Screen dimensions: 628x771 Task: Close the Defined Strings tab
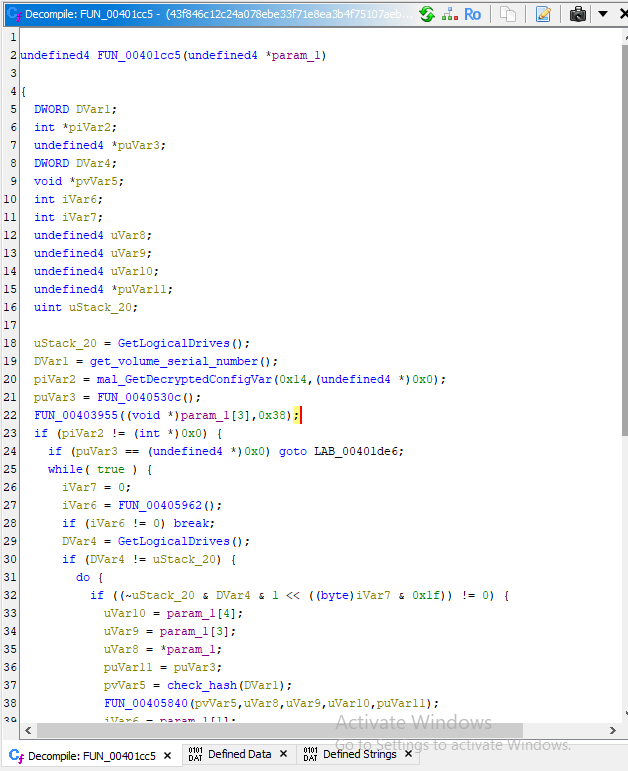point(408,754)
